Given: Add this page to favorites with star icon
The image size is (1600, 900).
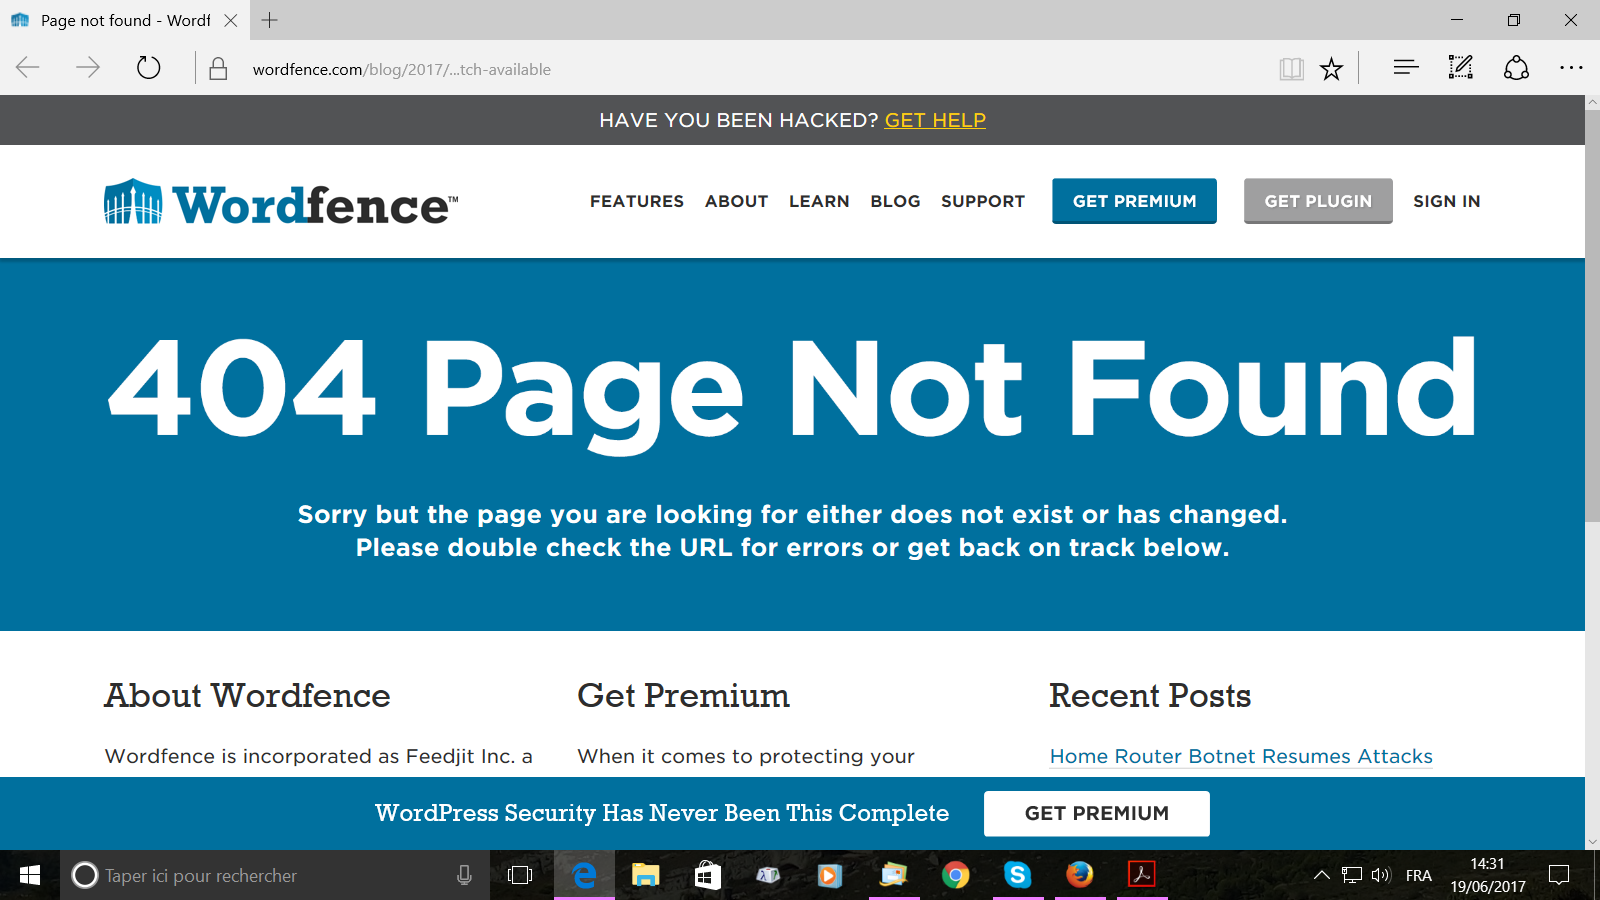Looking at the screenshot, I should [1331, 68].
